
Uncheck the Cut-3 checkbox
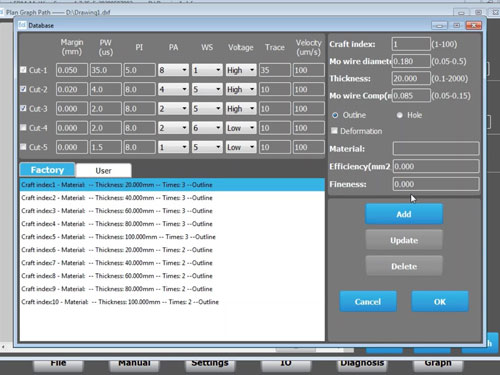click(23, 108)
